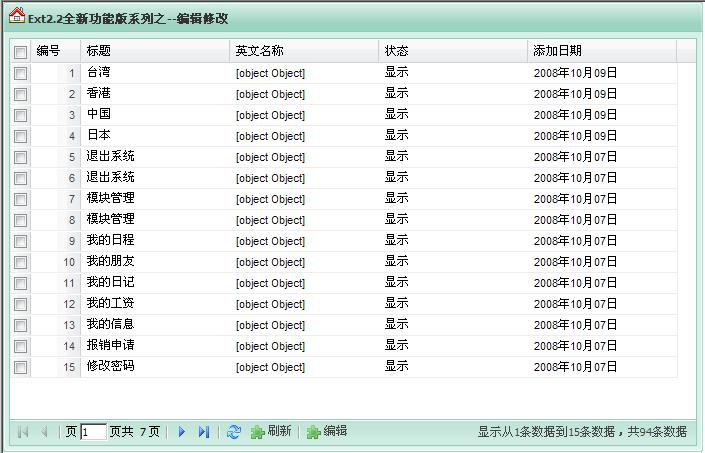Sort by the 状态 column header
Image resolution: width=705 pixels, height=453 pixels.
tap(453, 51)
